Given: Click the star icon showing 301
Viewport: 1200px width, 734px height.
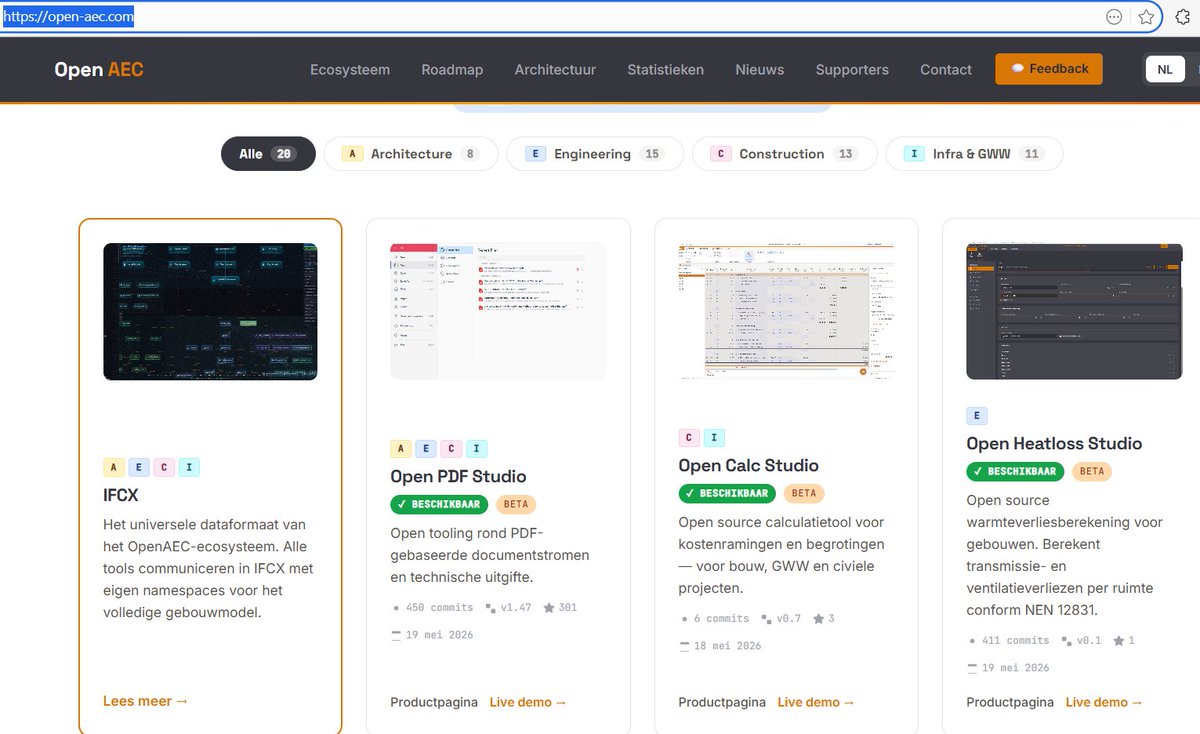Looking at the screenshot, I should click(549, 607).
